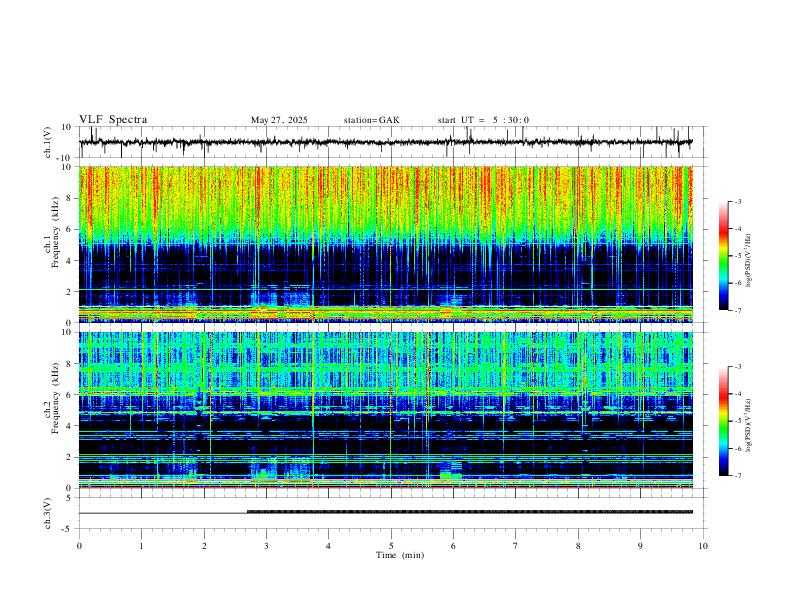This screenshot has width=792, height=612.
Task: Click the ch.1 black voltage waveform trace
Action: click(x=386, y=142)
